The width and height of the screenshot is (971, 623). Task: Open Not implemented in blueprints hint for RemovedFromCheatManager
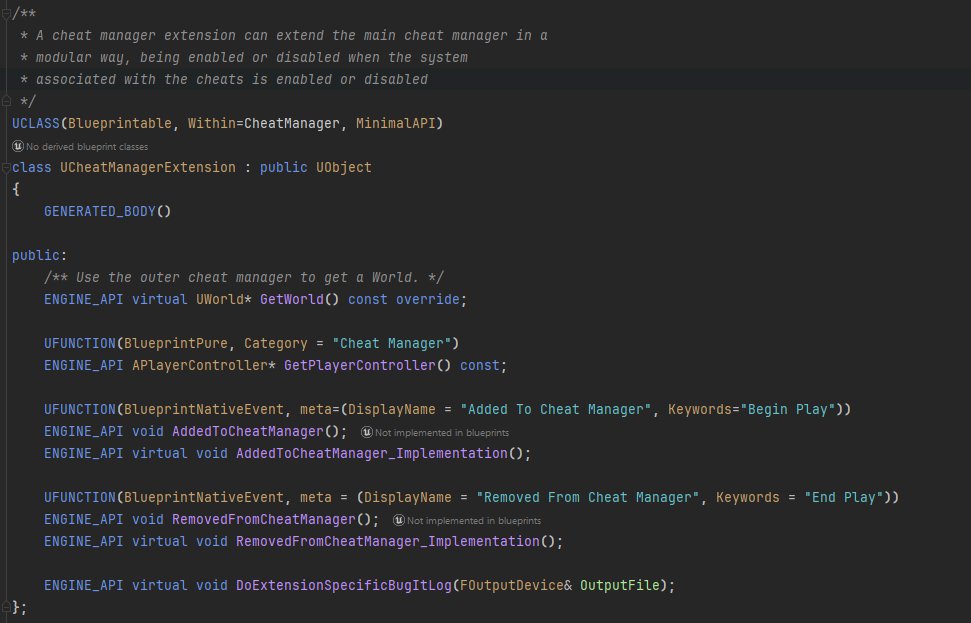click(474, 520)
